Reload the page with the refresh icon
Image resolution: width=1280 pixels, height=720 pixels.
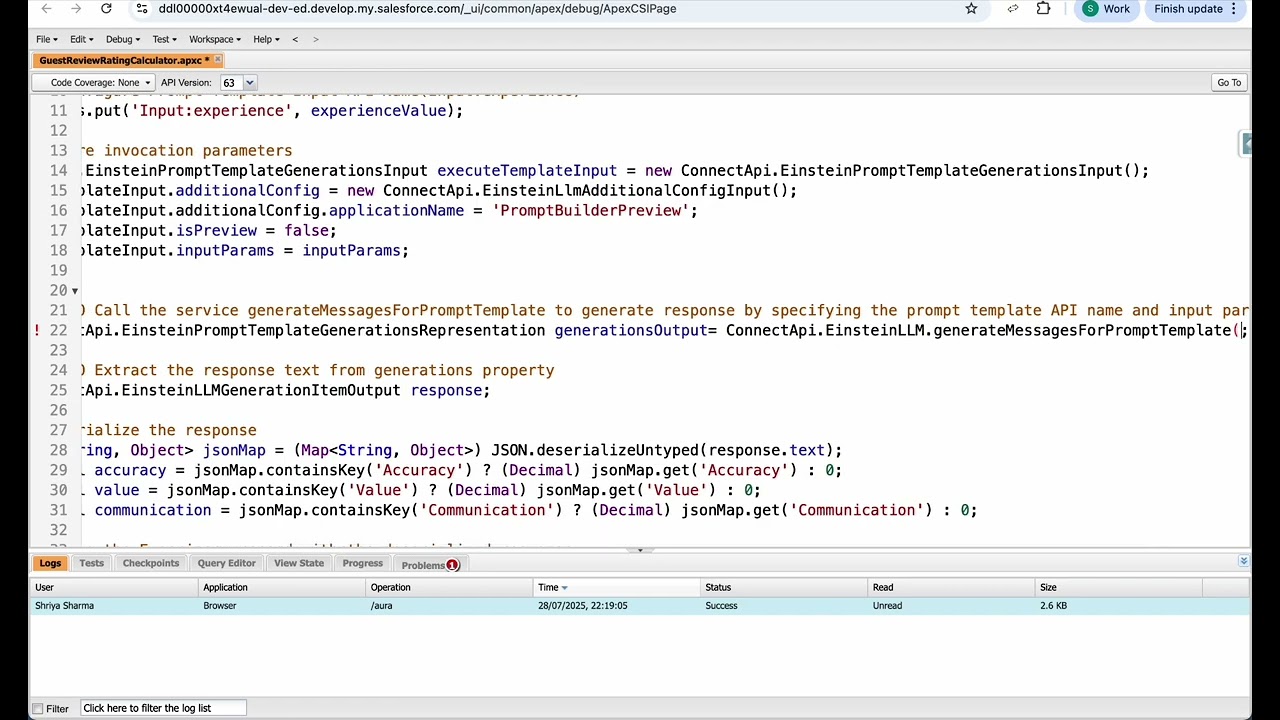click(x=106, y=9)
